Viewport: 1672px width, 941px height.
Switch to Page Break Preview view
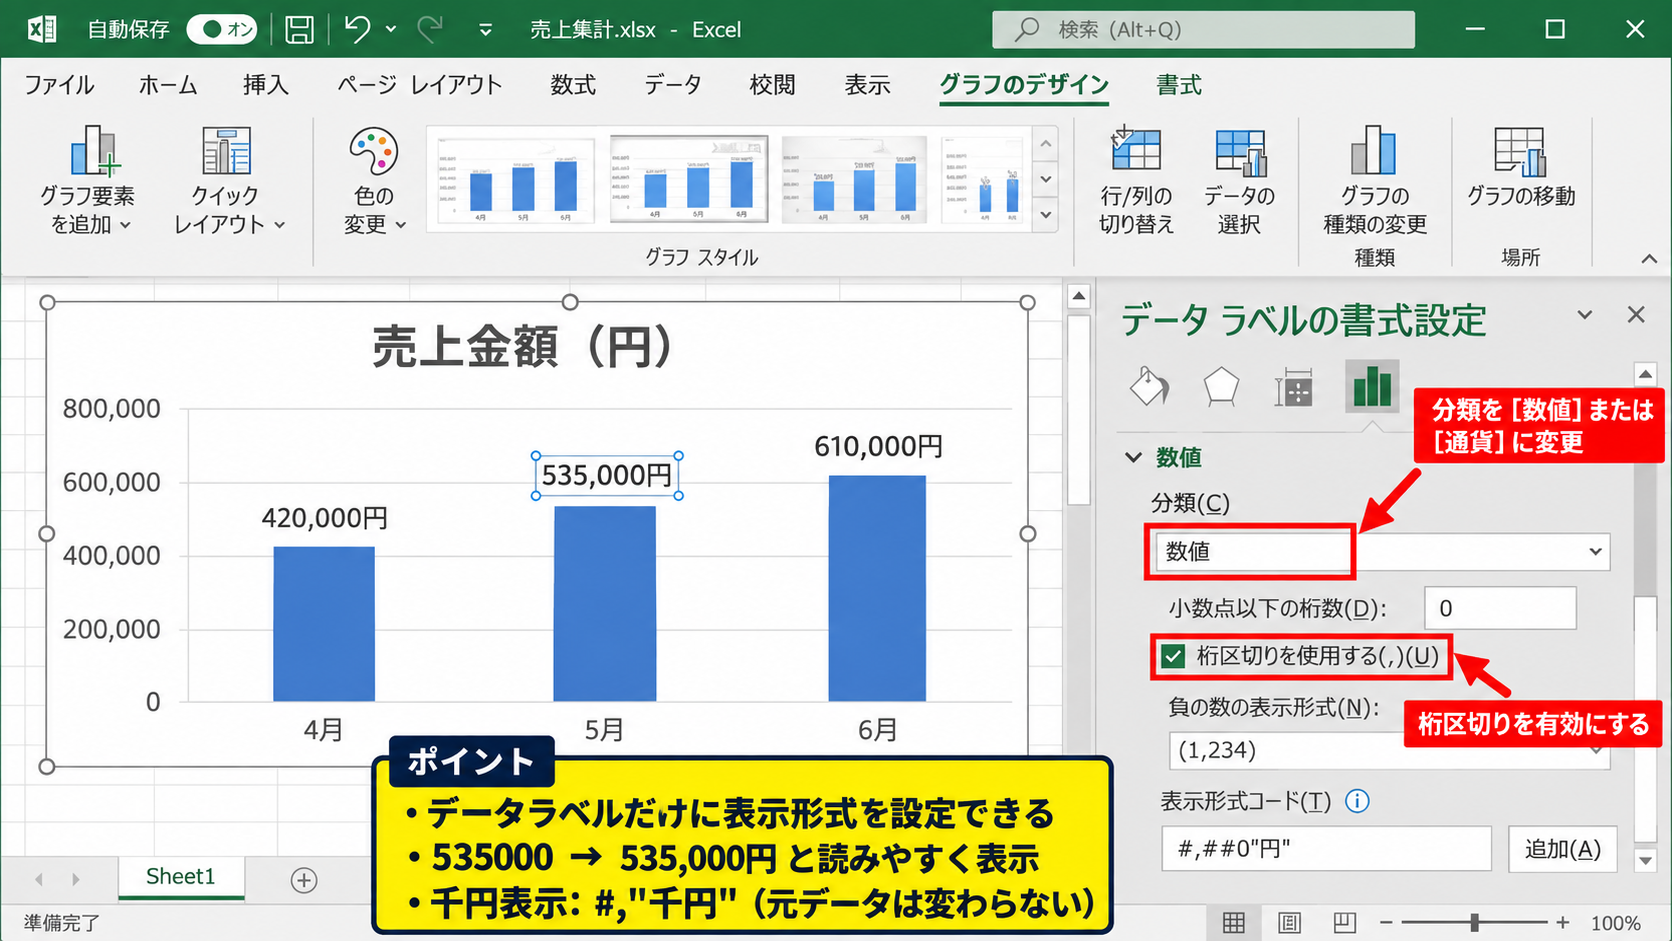(1345, 923)
